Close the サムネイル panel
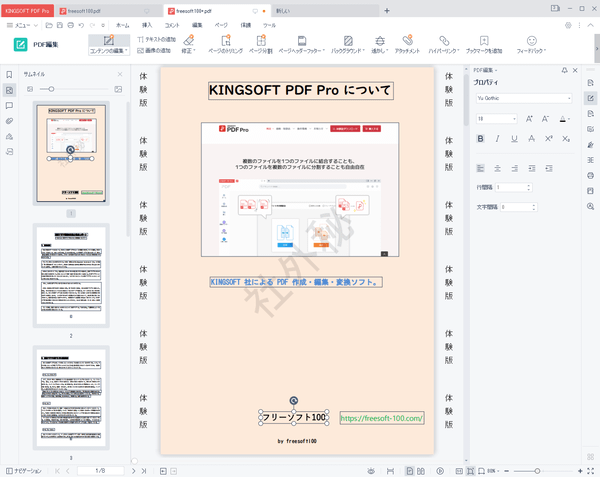Image resolution: width=600 pixels, height=477 pixels. (x=120, y=74)
